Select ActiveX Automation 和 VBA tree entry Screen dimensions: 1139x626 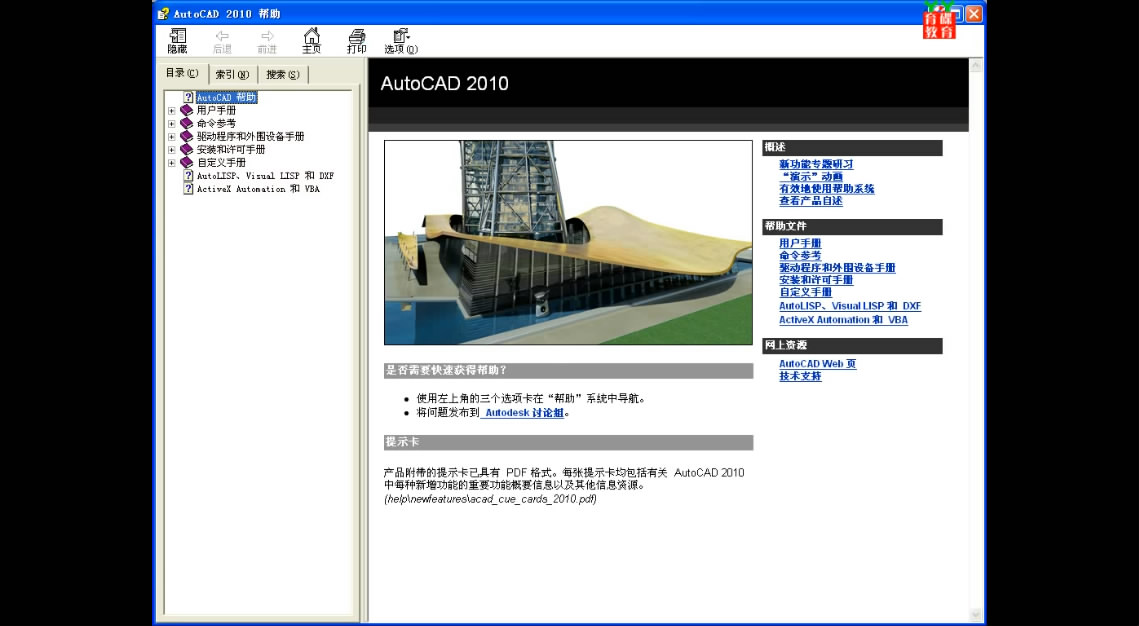click(258, 189)
